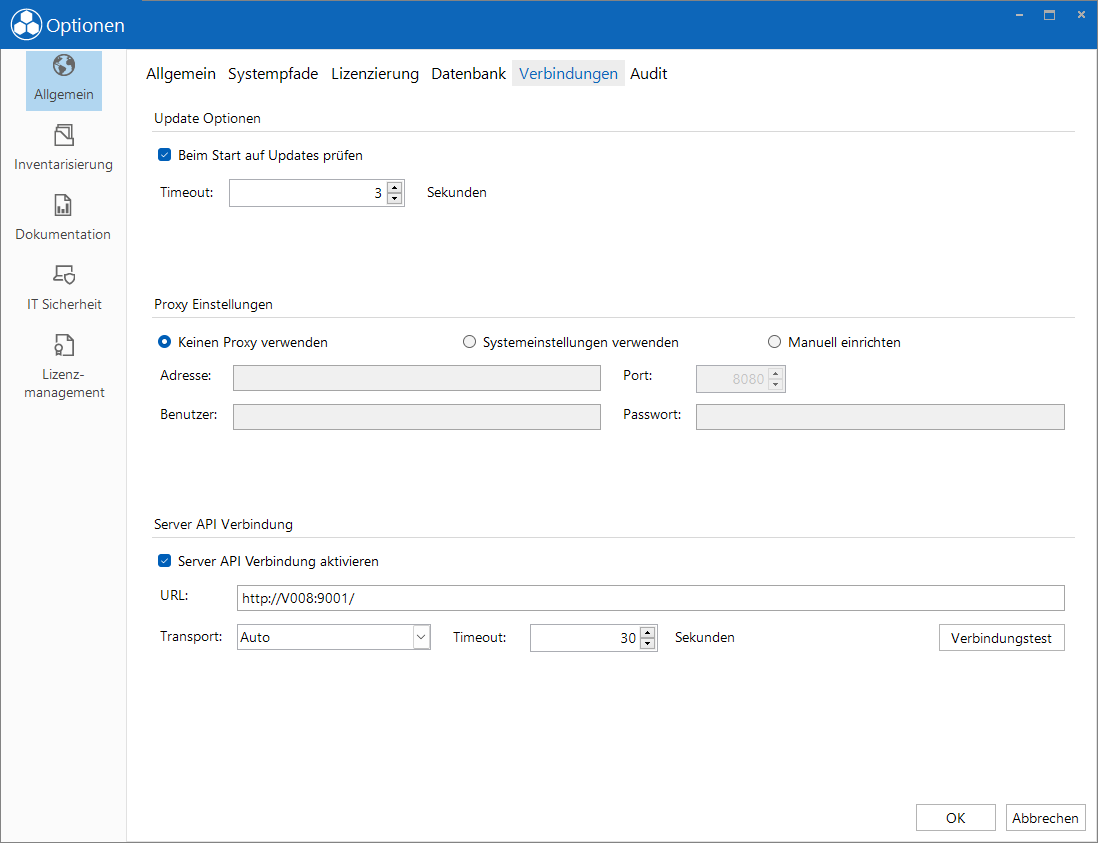Open the Allgemein globe icon section
1098x843 pixels.
click(64, 81)
